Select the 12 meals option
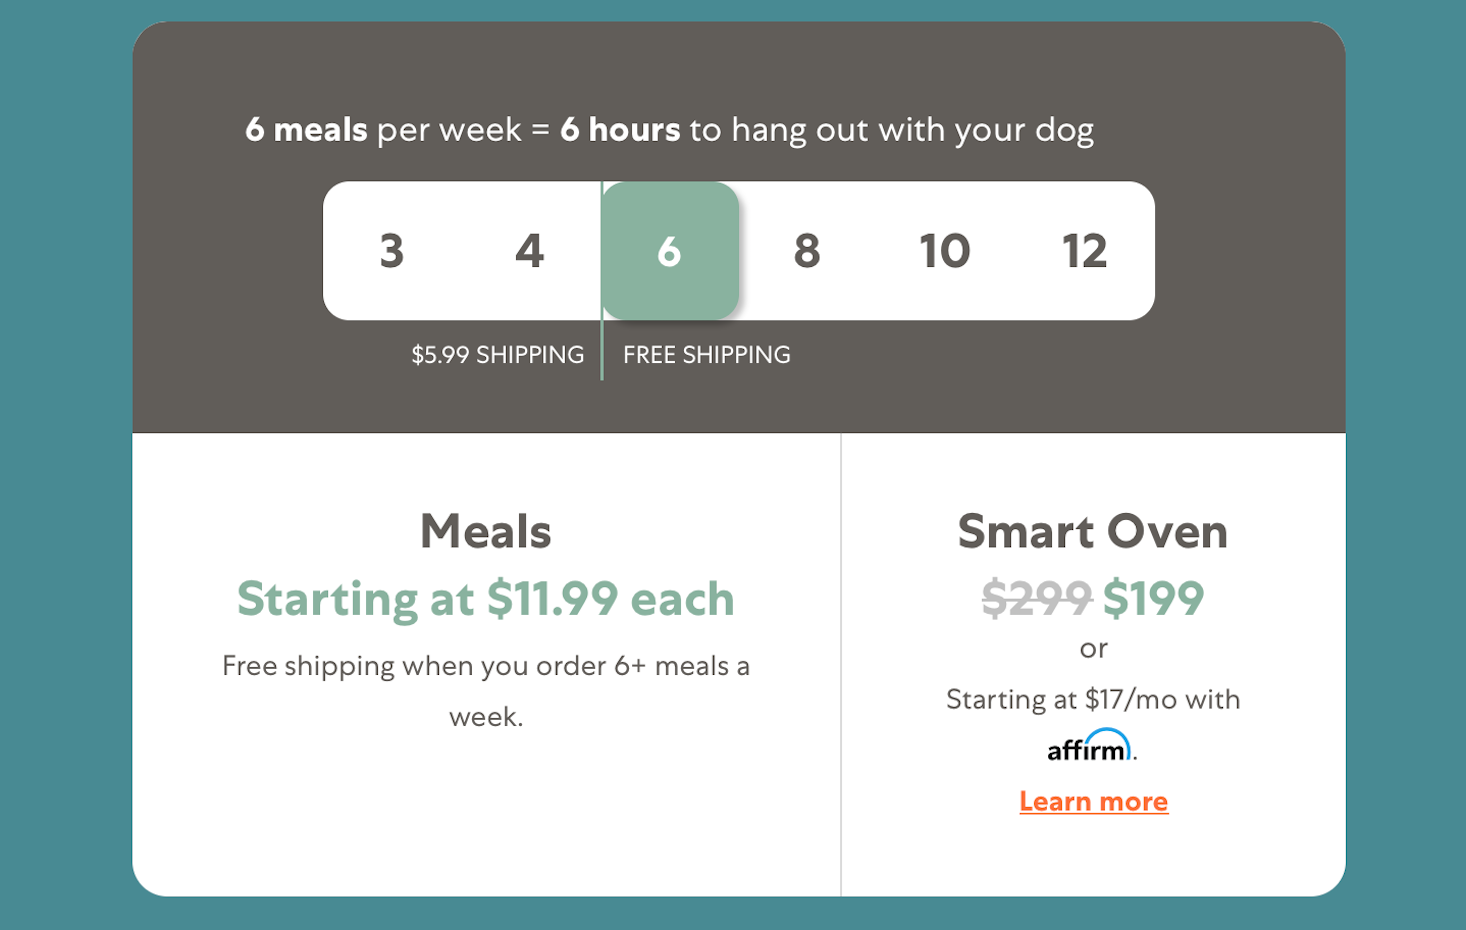This screenshot has height=930, width=1466. coord(1086,251)
